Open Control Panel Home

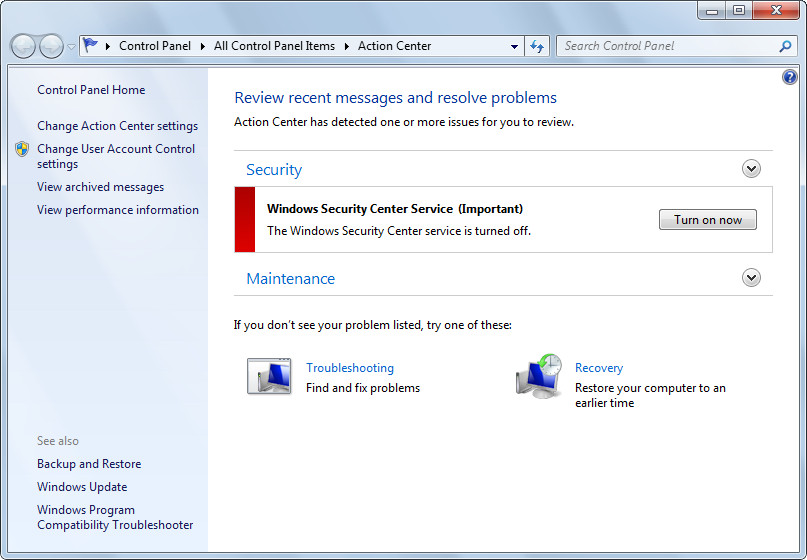[x=91, y=90]
